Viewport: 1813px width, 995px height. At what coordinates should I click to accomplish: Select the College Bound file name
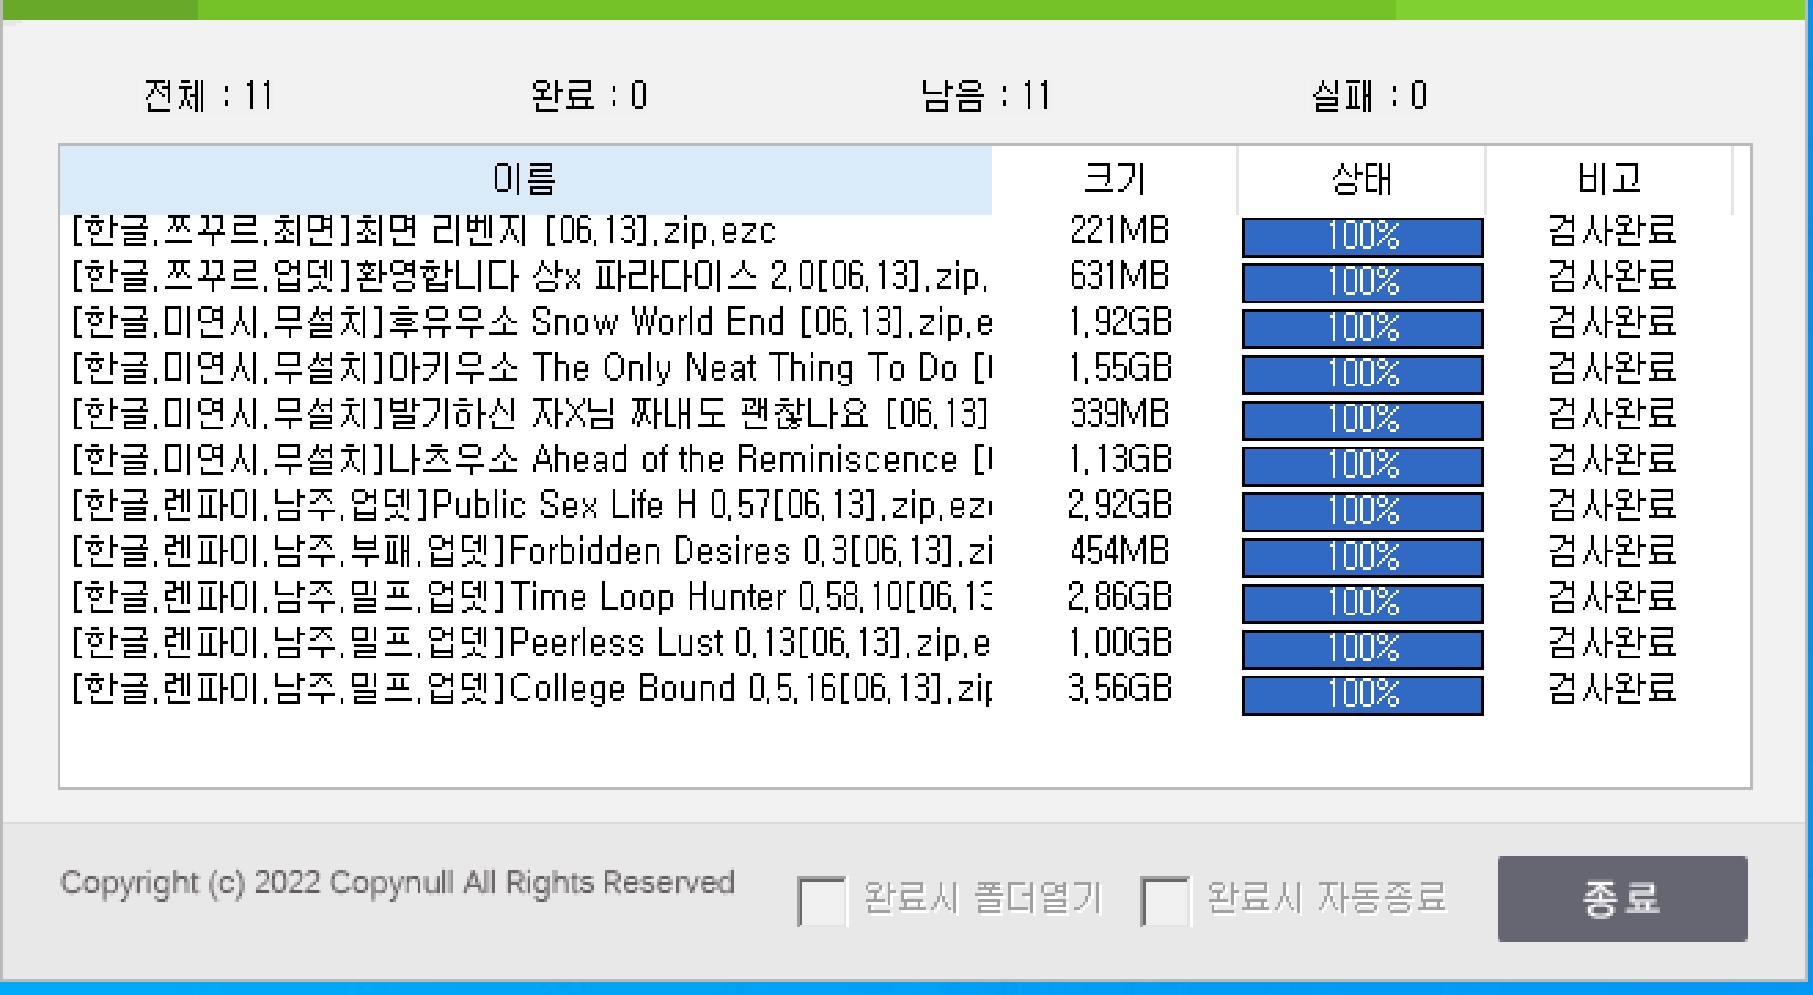tap(530, 689)
